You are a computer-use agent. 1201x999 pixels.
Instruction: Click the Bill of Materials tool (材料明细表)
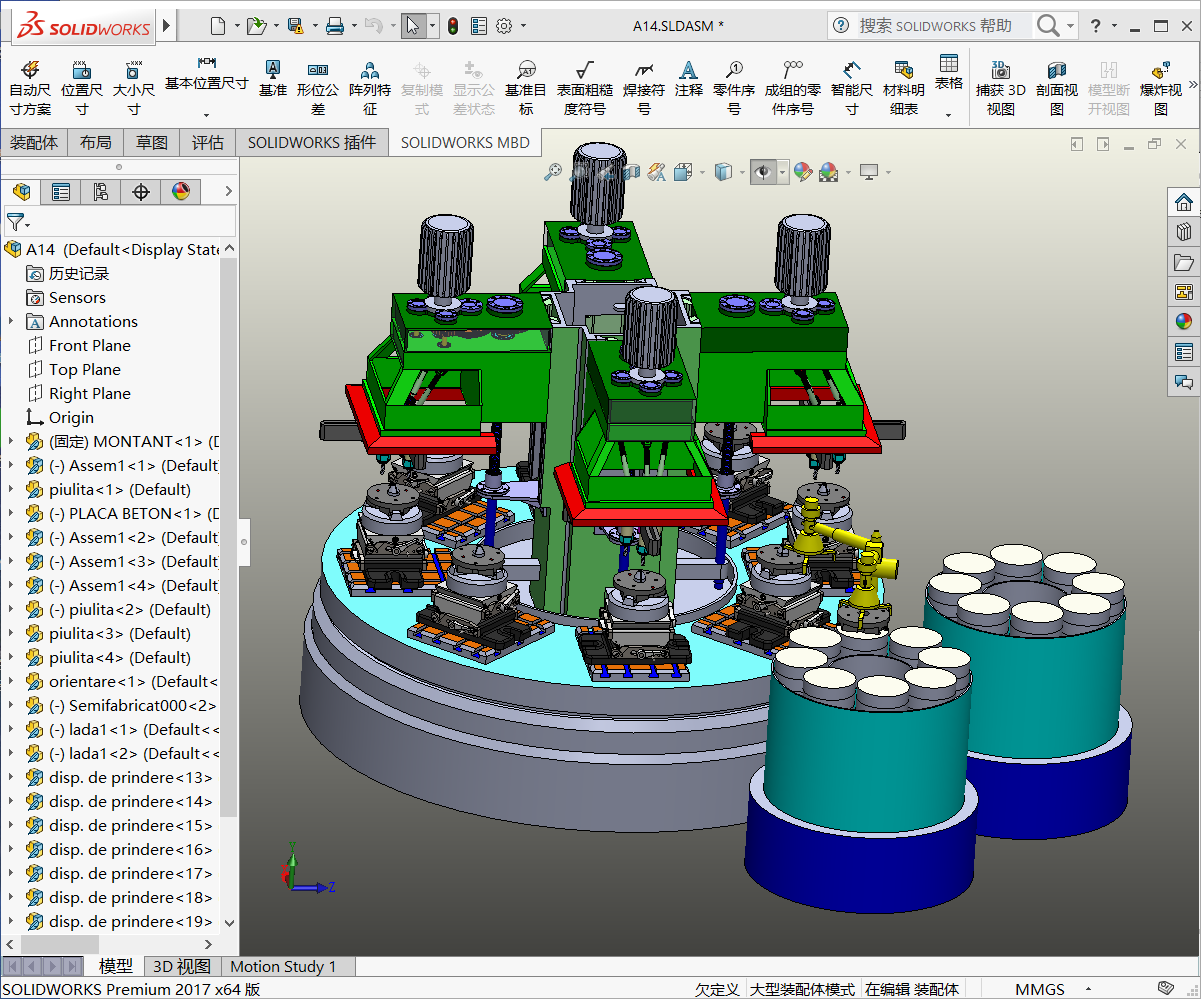(904, 87)
